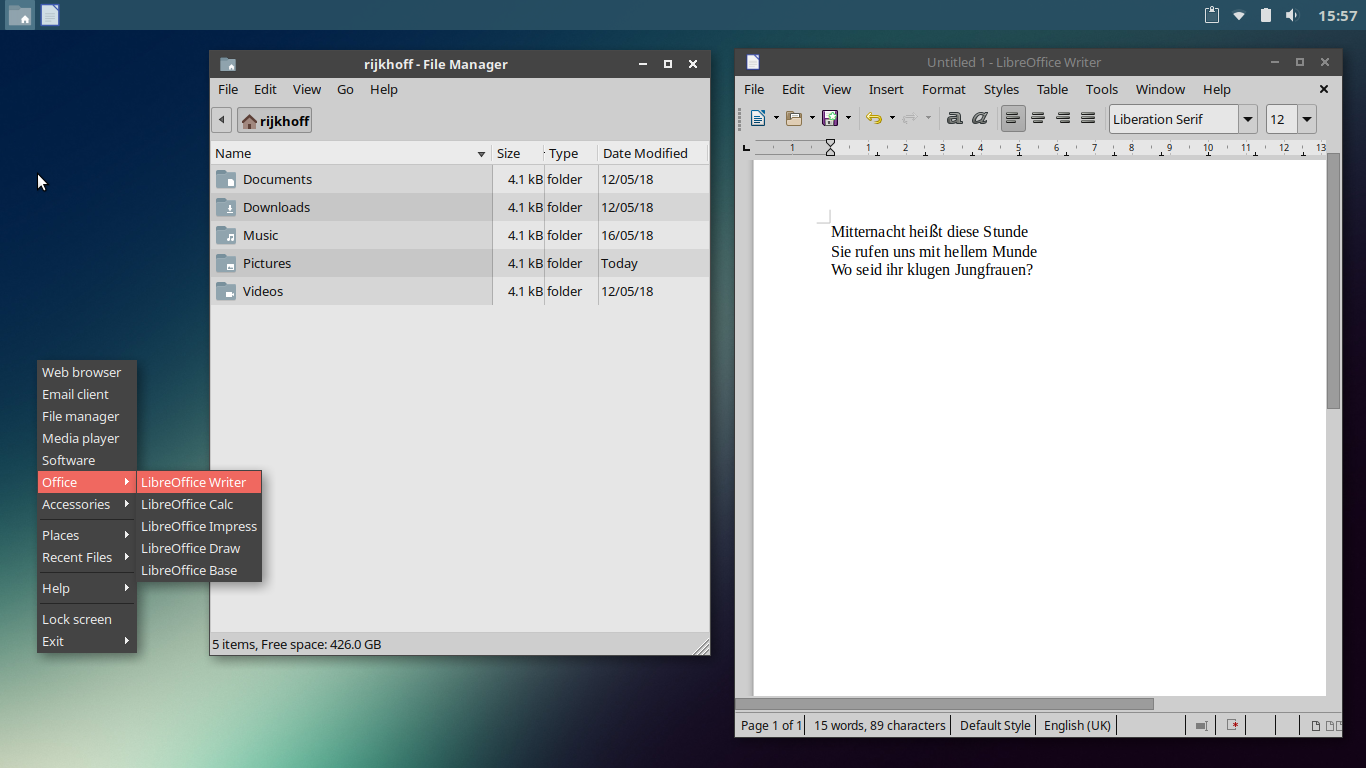Click the italic 'a' style icon in Writer
The height and width of the screenshot is (768, 1366).
pyautogui.click(x=980, y=118)
